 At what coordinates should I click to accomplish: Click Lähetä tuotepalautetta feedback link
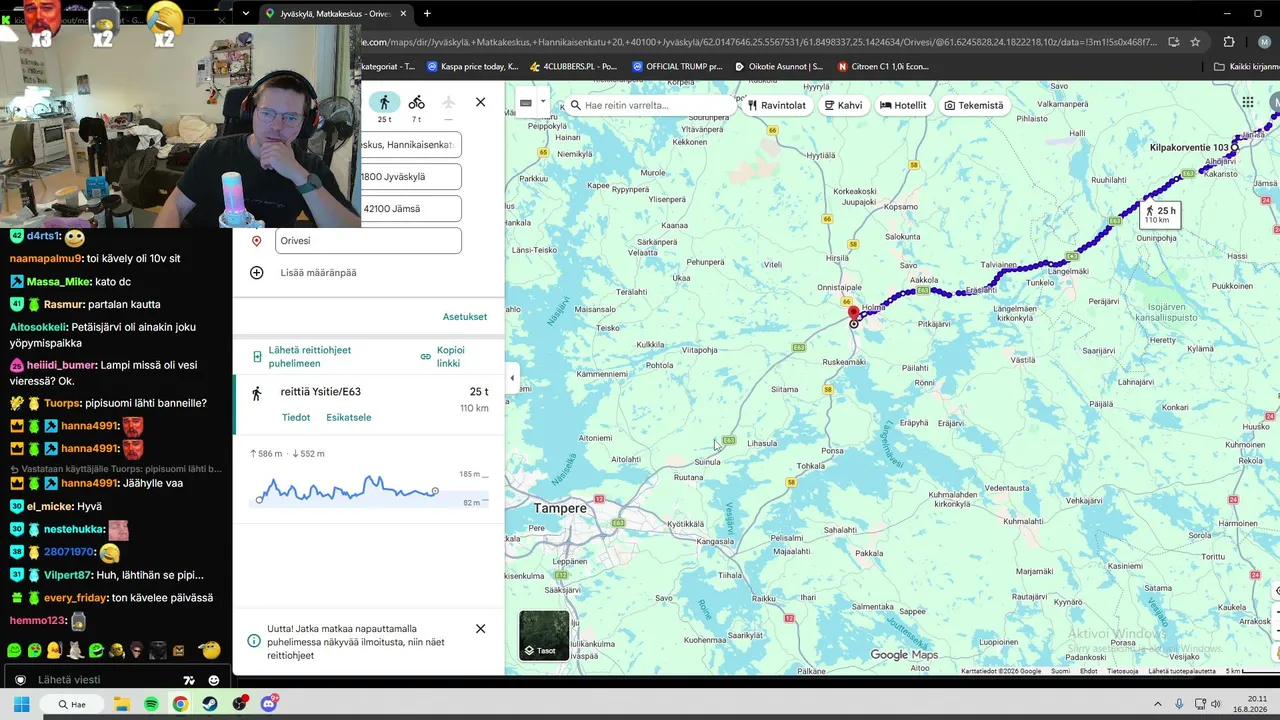1181,671
